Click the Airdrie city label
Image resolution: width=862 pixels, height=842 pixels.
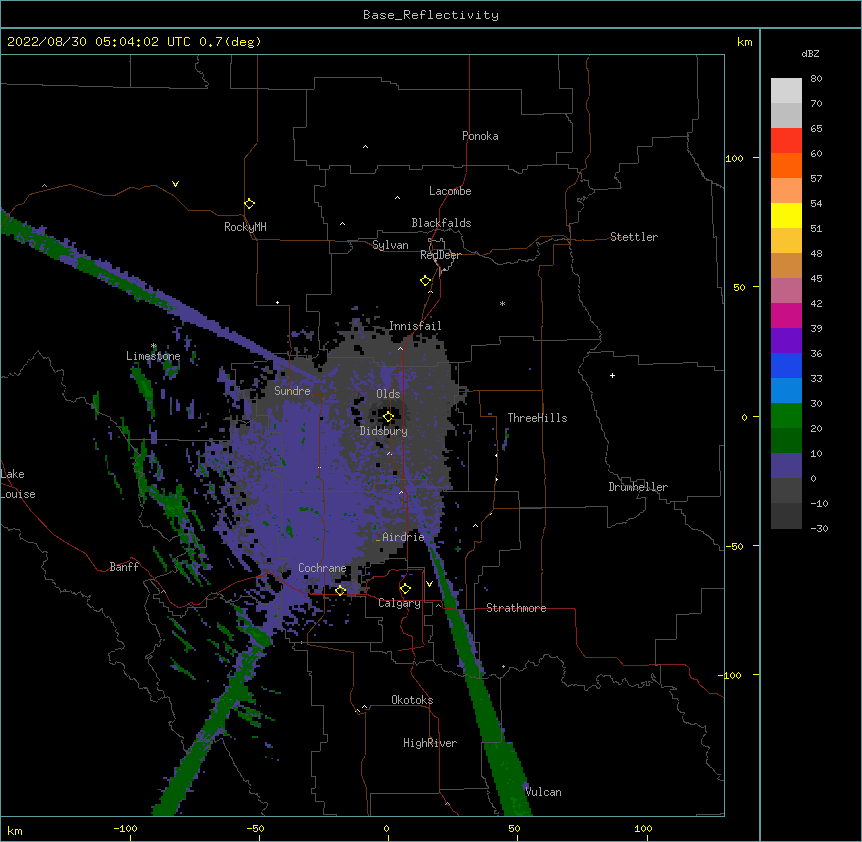403,537
